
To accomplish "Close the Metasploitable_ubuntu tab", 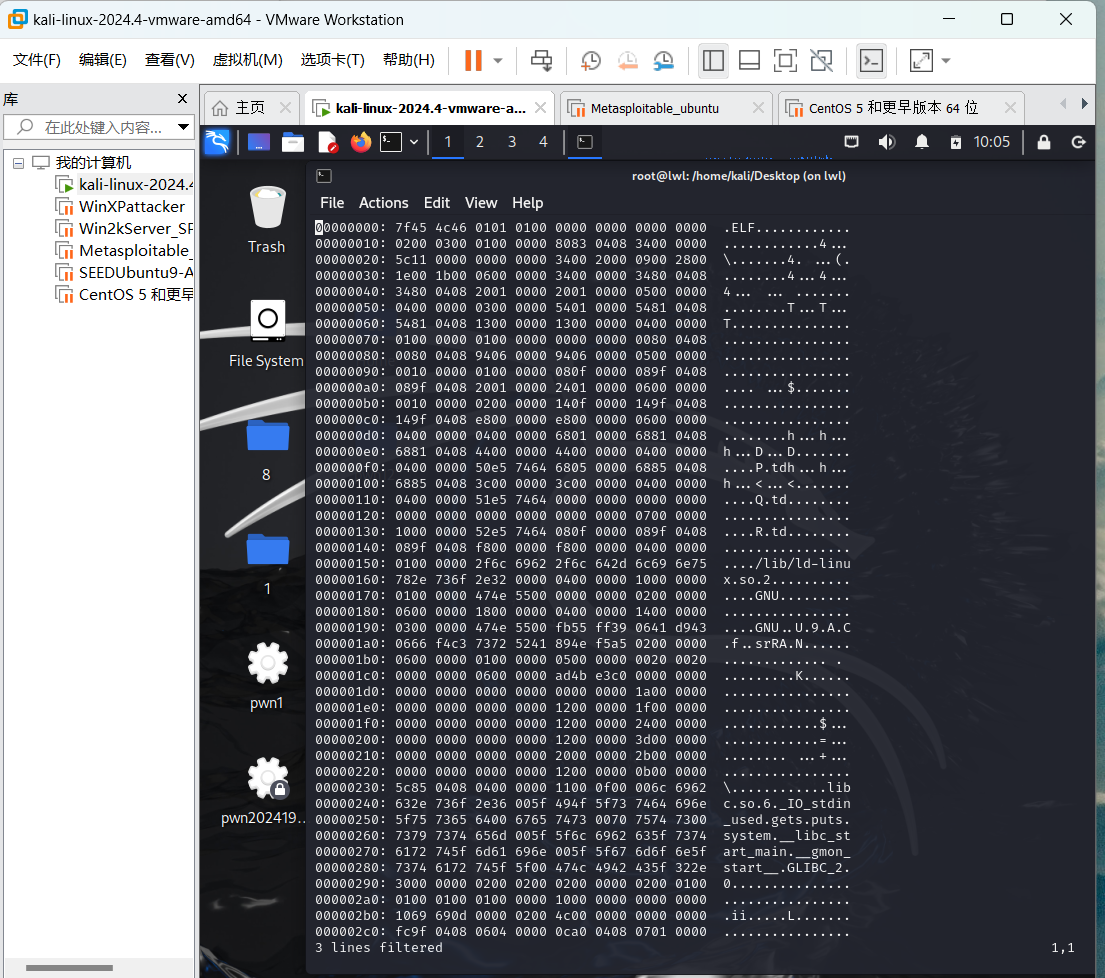I will (x=758, y=108).
